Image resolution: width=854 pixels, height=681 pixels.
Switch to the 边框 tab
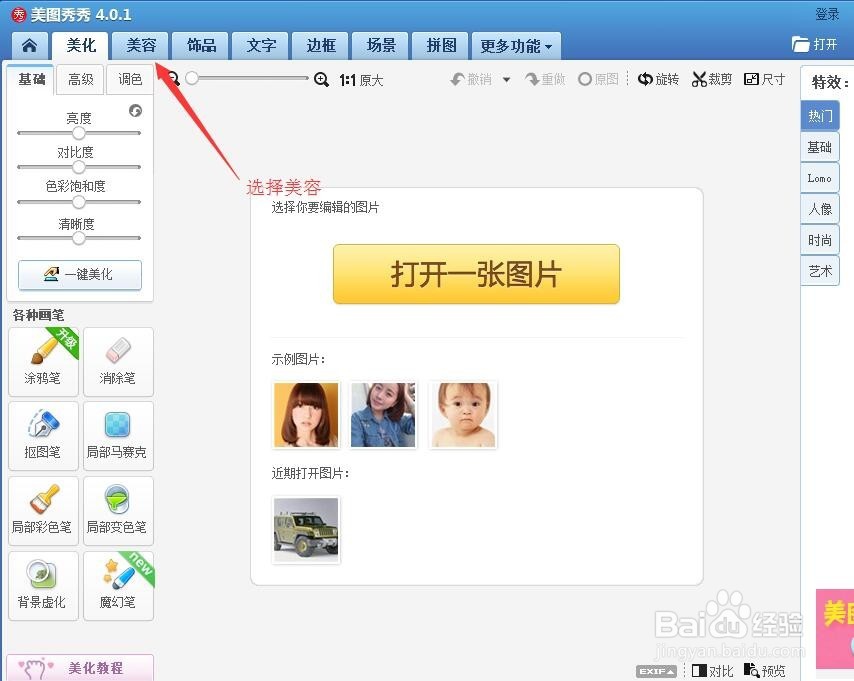coord(321,45)
